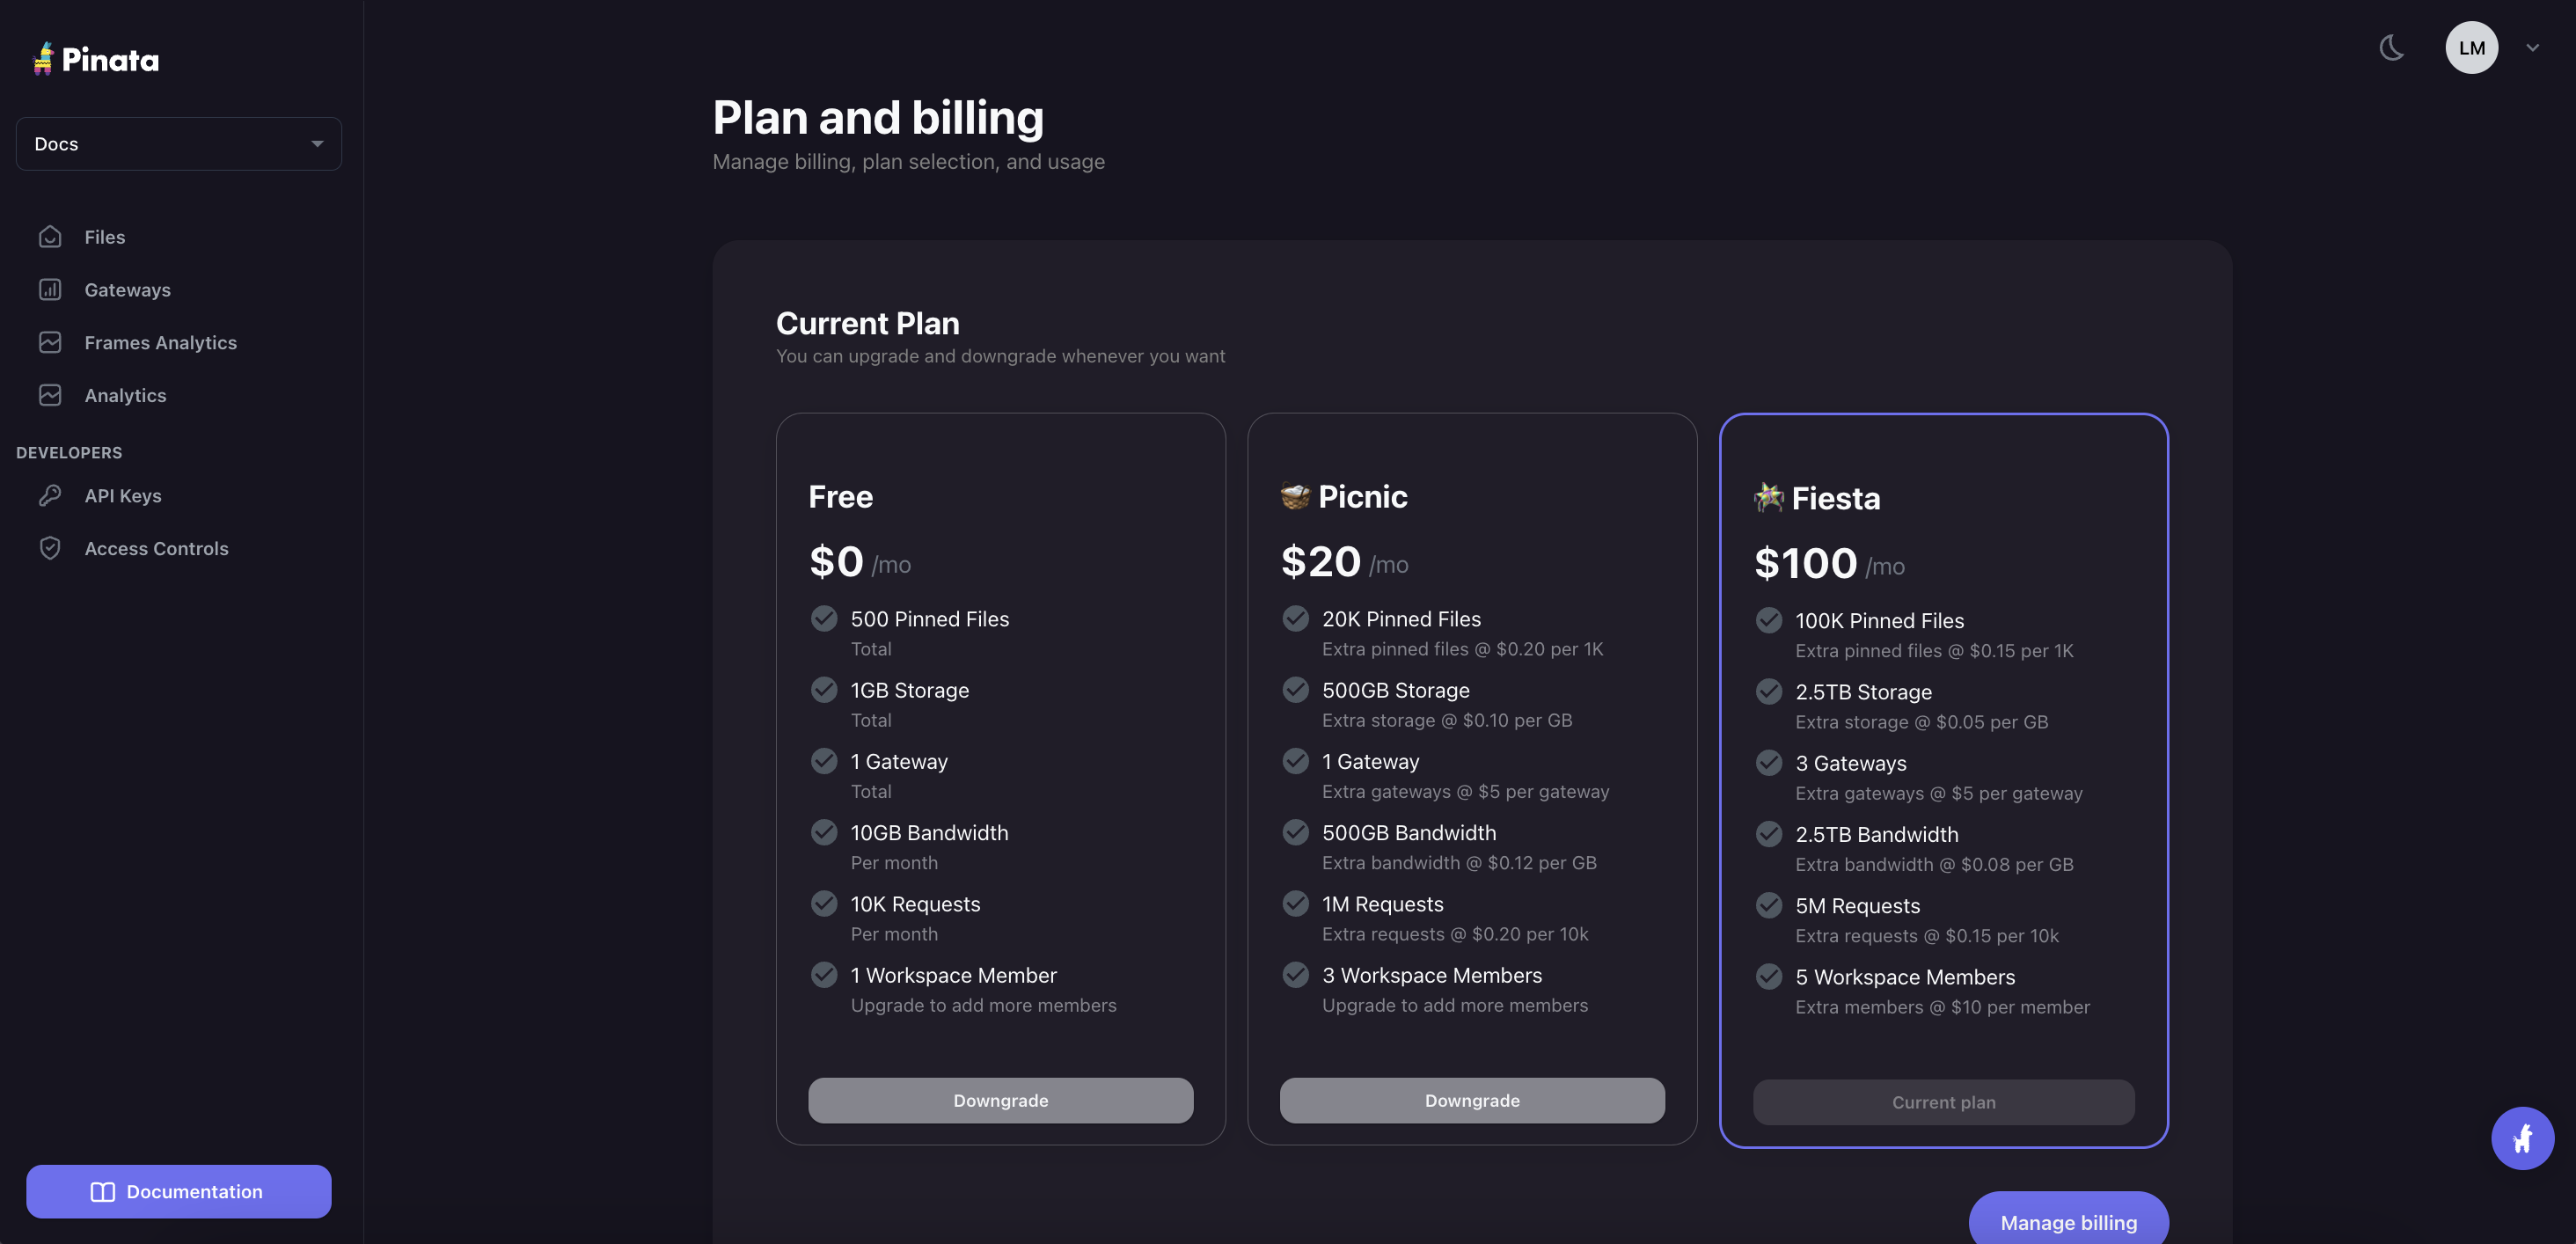Select Files in the navigation menu
This screenshot has width=2576, height=1244.
pyautogui.click(x=103, y=236)
